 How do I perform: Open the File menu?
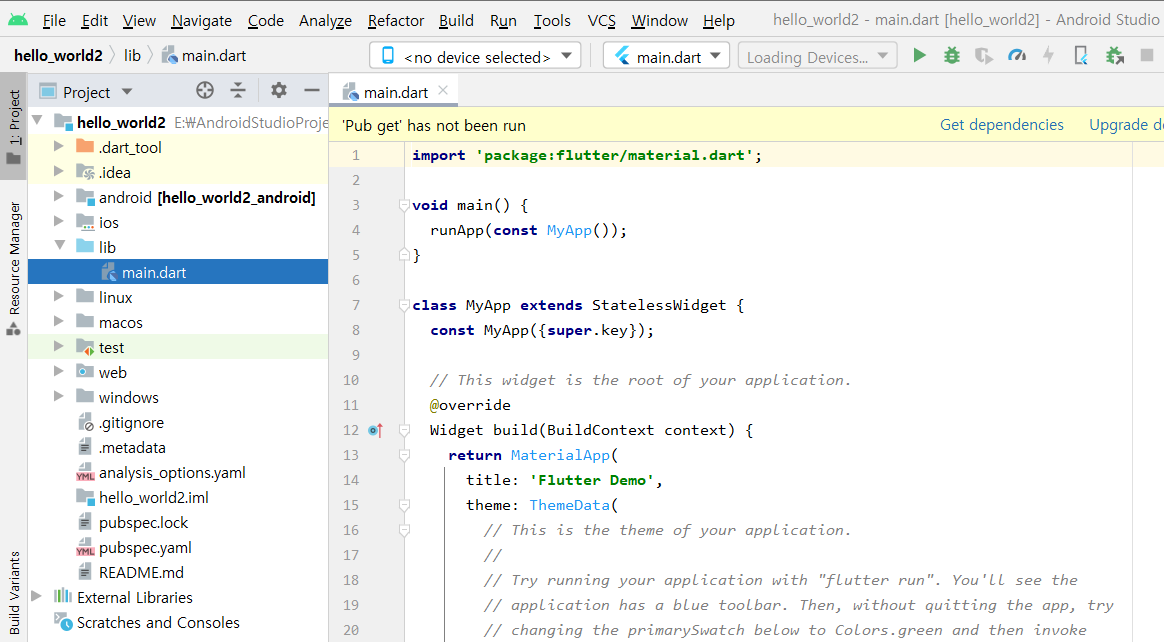[54, 21]
